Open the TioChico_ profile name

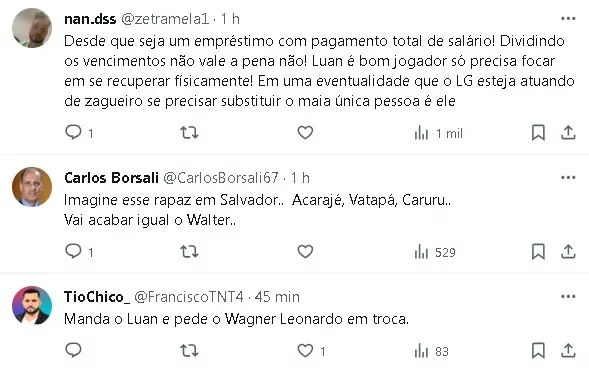pyautogui.click(x=97, y=297)
